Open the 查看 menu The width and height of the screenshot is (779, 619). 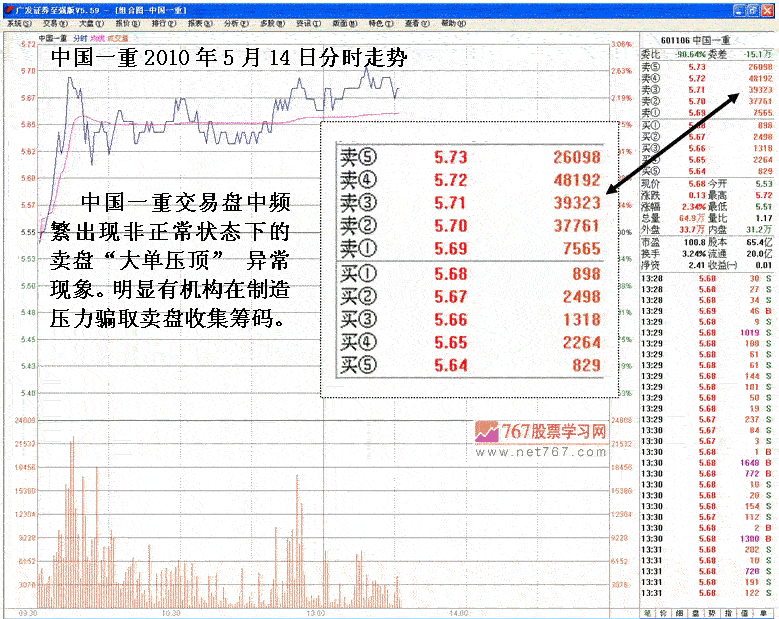pyautogui.click(x=417, y=23)
